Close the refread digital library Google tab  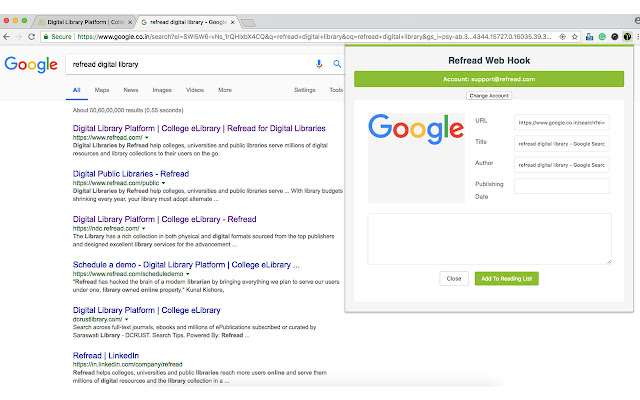click(233, 22)
